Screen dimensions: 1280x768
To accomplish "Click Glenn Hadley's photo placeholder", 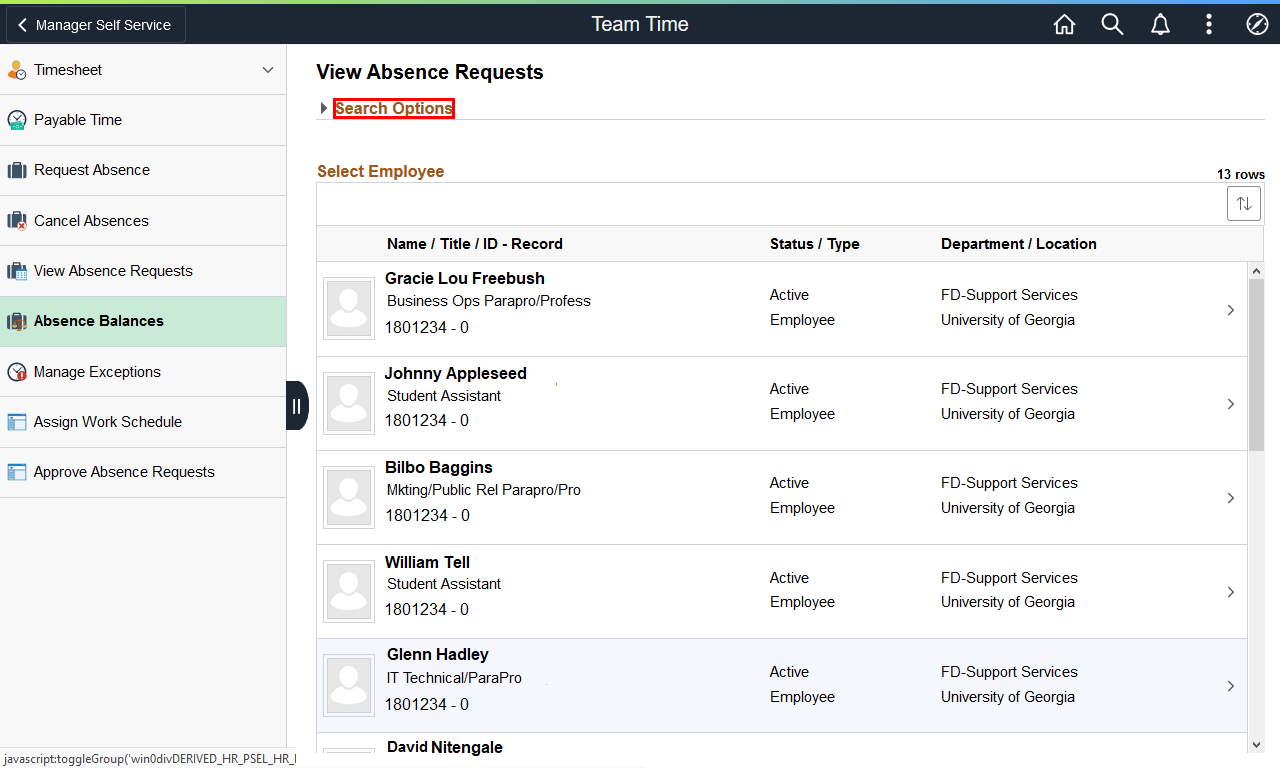I will (349, 686).
